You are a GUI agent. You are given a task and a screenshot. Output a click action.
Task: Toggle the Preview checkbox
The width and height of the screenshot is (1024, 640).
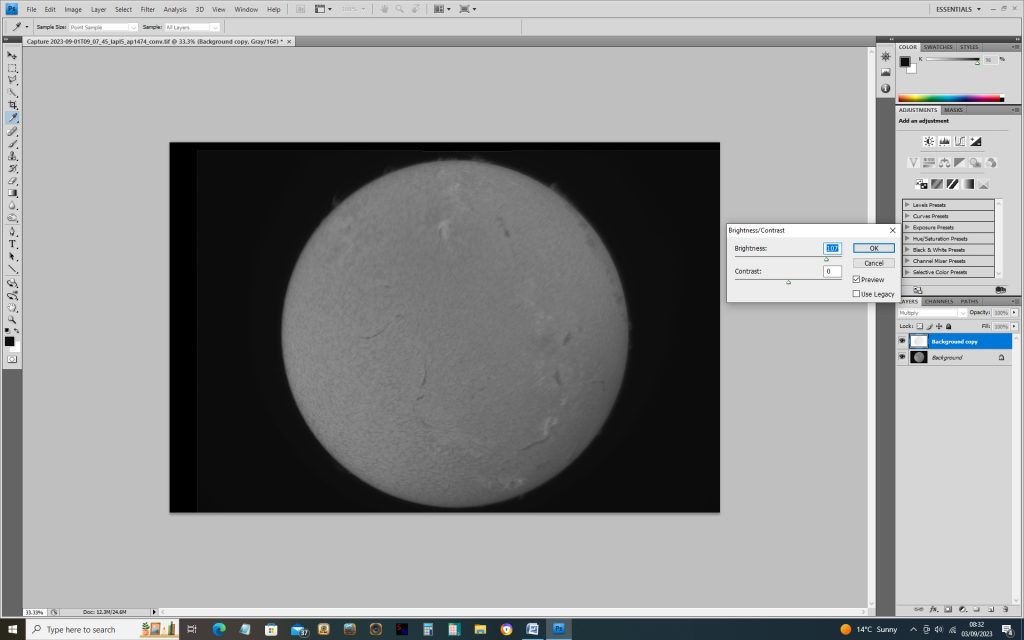click(856, 280)
